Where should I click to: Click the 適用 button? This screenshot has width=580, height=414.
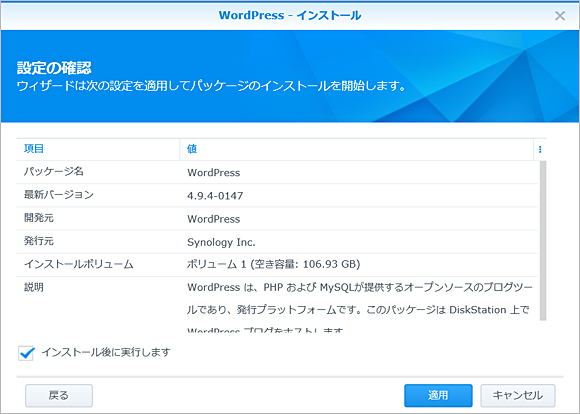[438, 395]
